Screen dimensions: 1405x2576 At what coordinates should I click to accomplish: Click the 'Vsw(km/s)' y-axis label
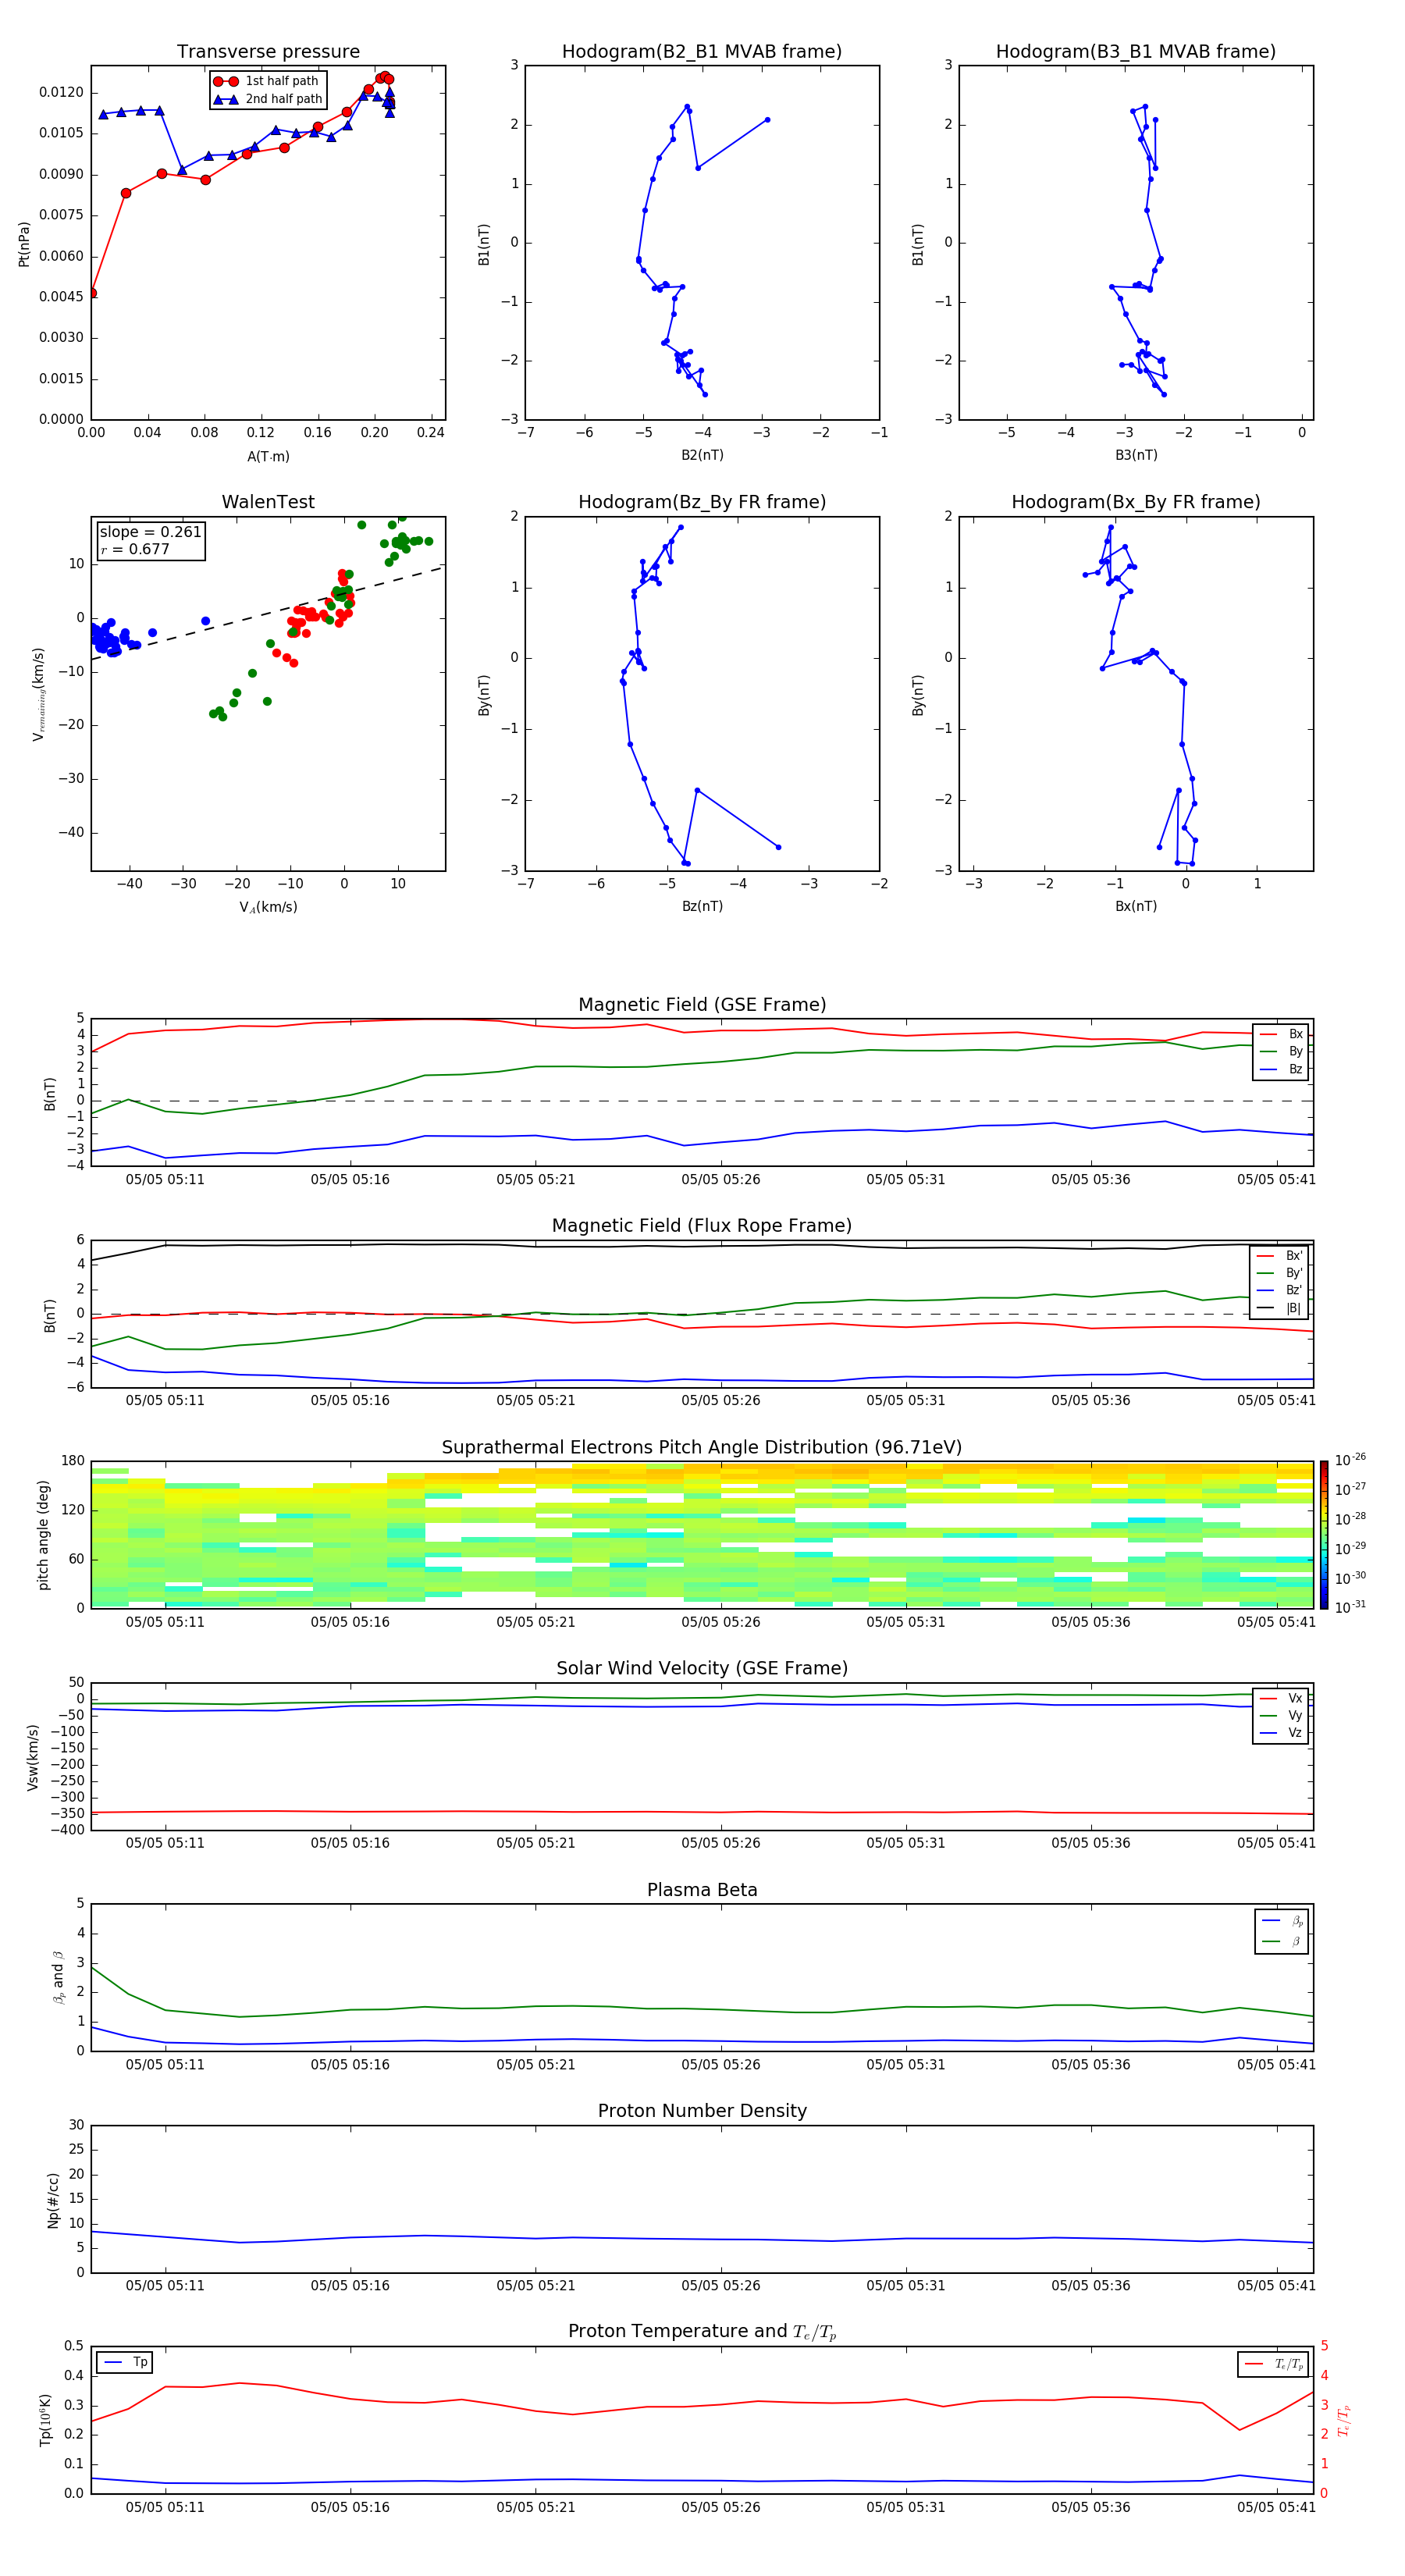tap(33, 1757)
